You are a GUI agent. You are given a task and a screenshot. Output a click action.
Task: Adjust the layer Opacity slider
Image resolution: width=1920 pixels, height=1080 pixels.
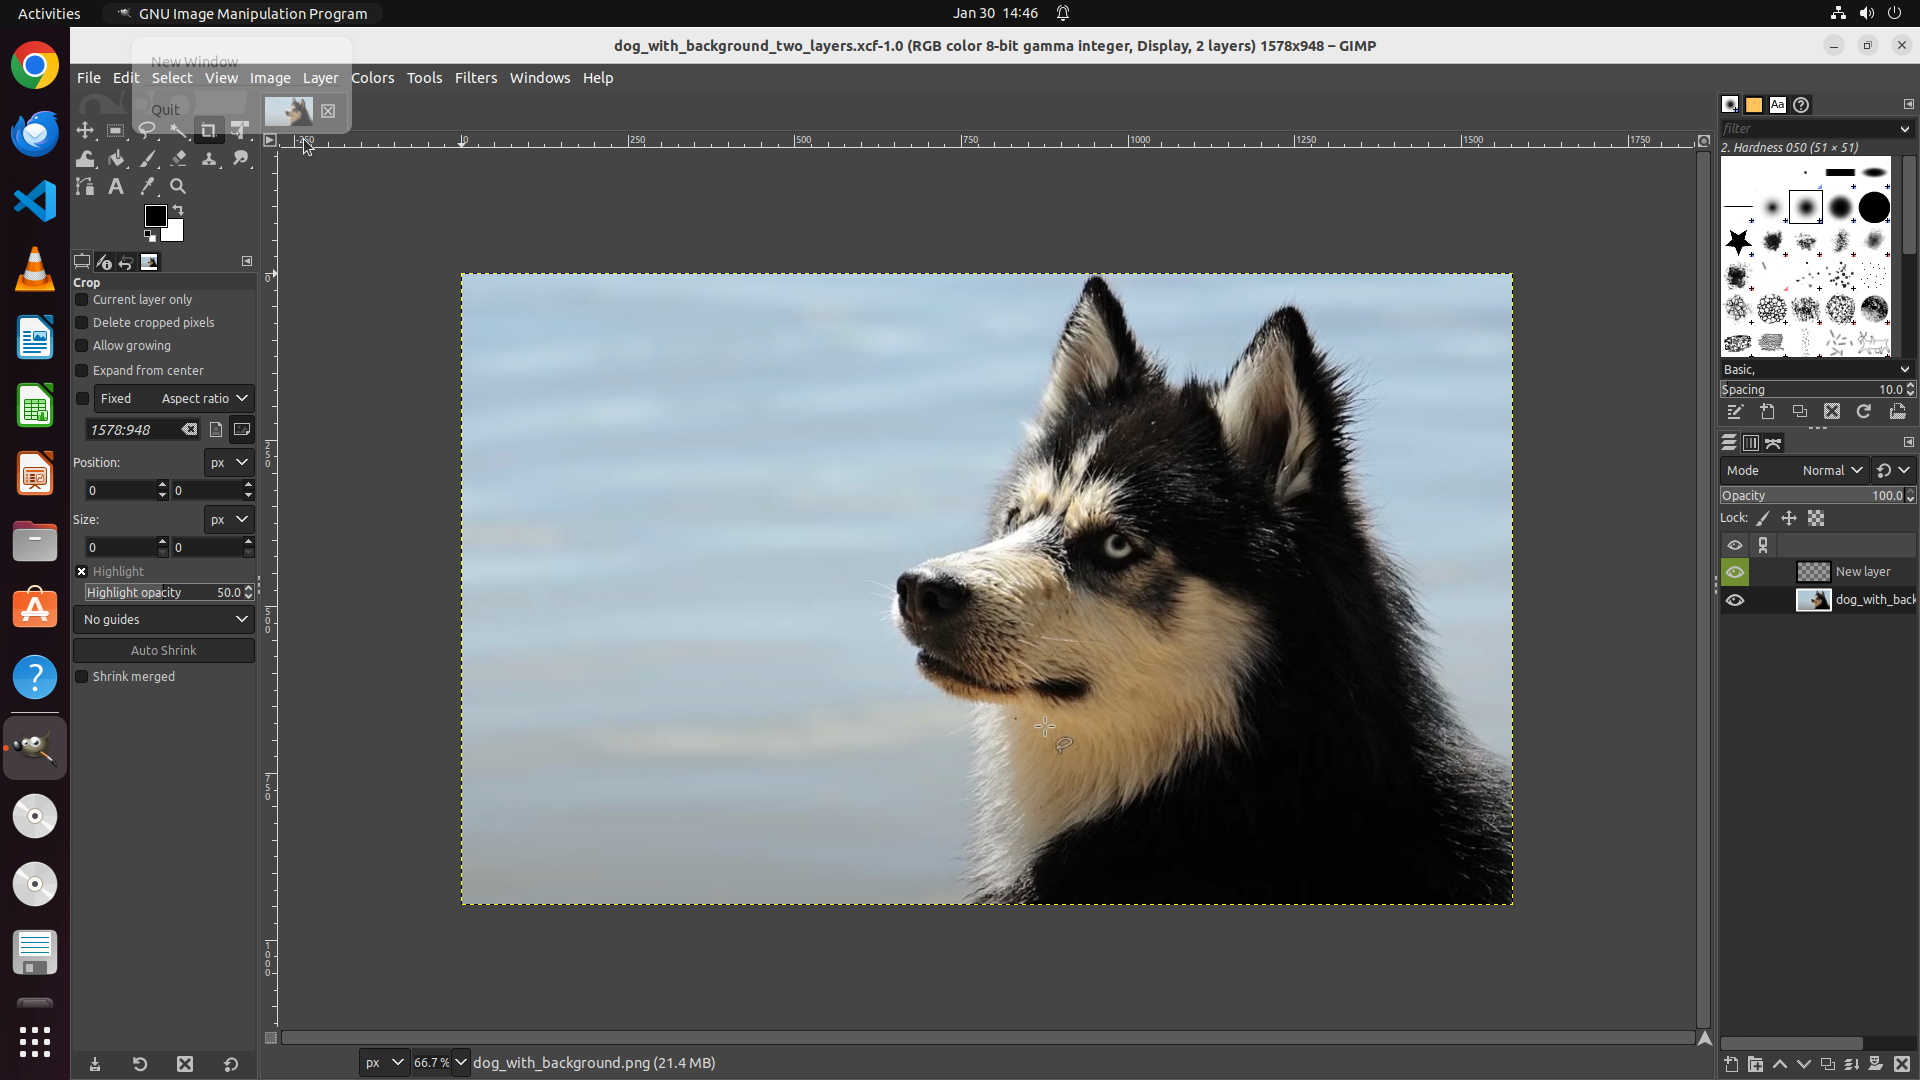click(1812, 496)
